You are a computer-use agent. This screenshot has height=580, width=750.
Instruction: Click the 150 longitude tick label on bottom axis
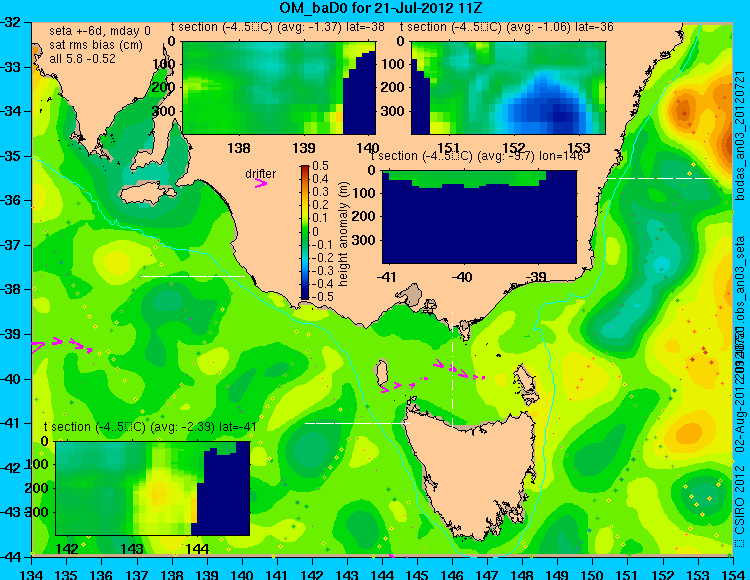(593, 574)
